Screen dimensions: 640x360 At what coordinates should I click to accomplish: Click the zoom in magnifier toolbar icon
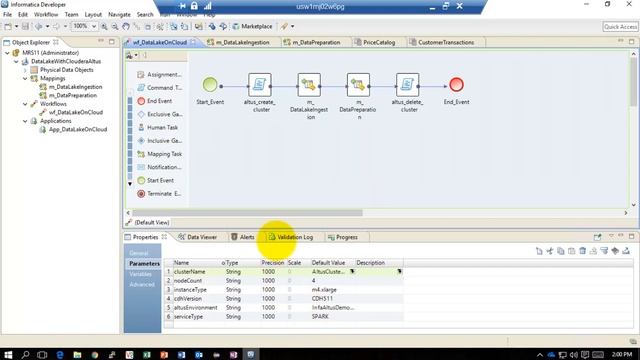[104, 27]
